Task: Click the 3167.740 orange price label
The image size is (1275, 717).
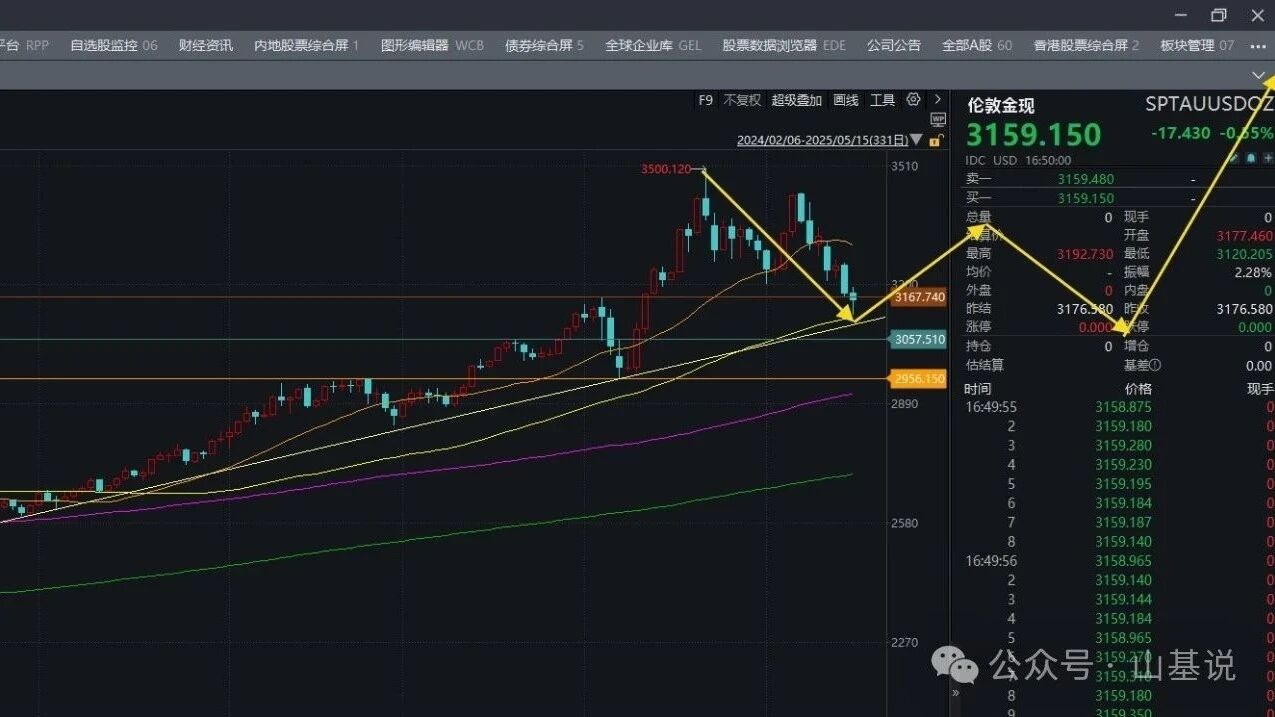Action: pyautogui.click(x=918, y=297)
